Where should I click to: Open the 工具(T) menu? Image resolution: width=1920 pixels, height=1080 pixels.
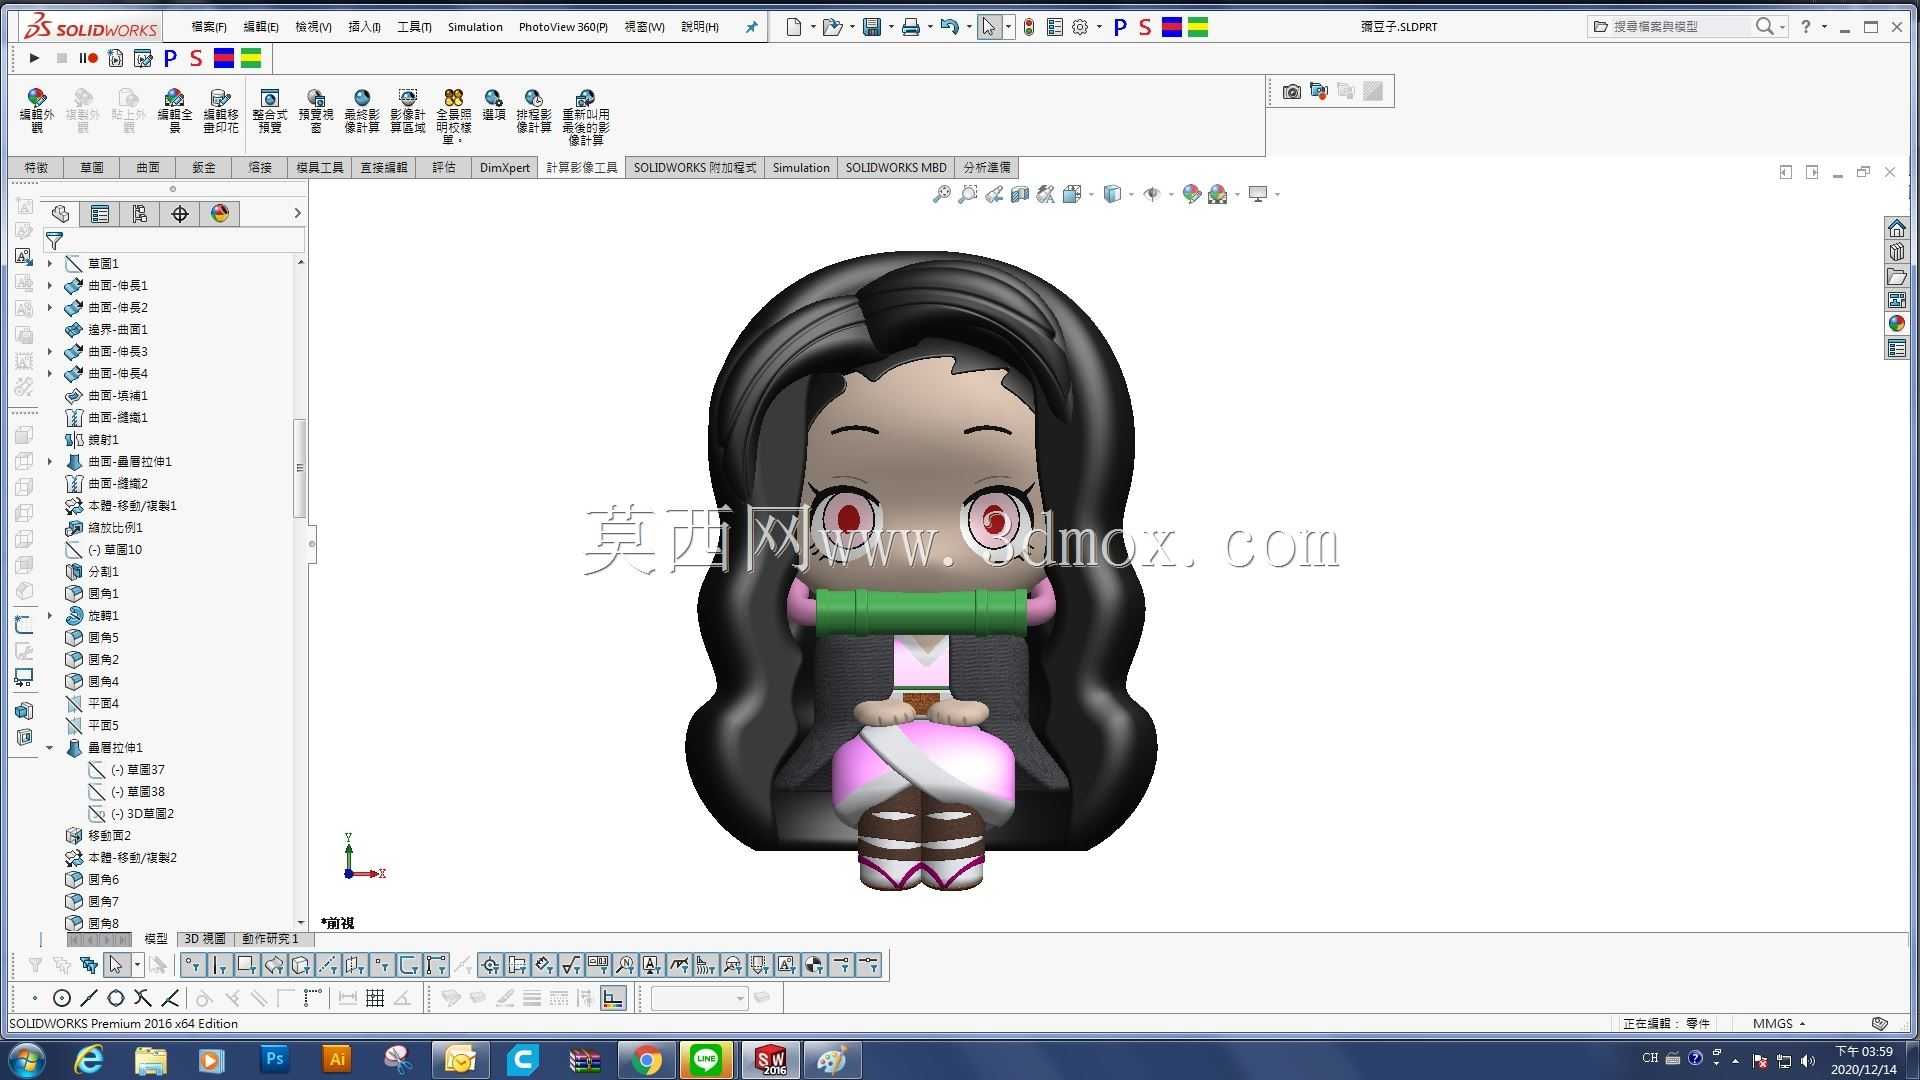click(x=414, y=27)
